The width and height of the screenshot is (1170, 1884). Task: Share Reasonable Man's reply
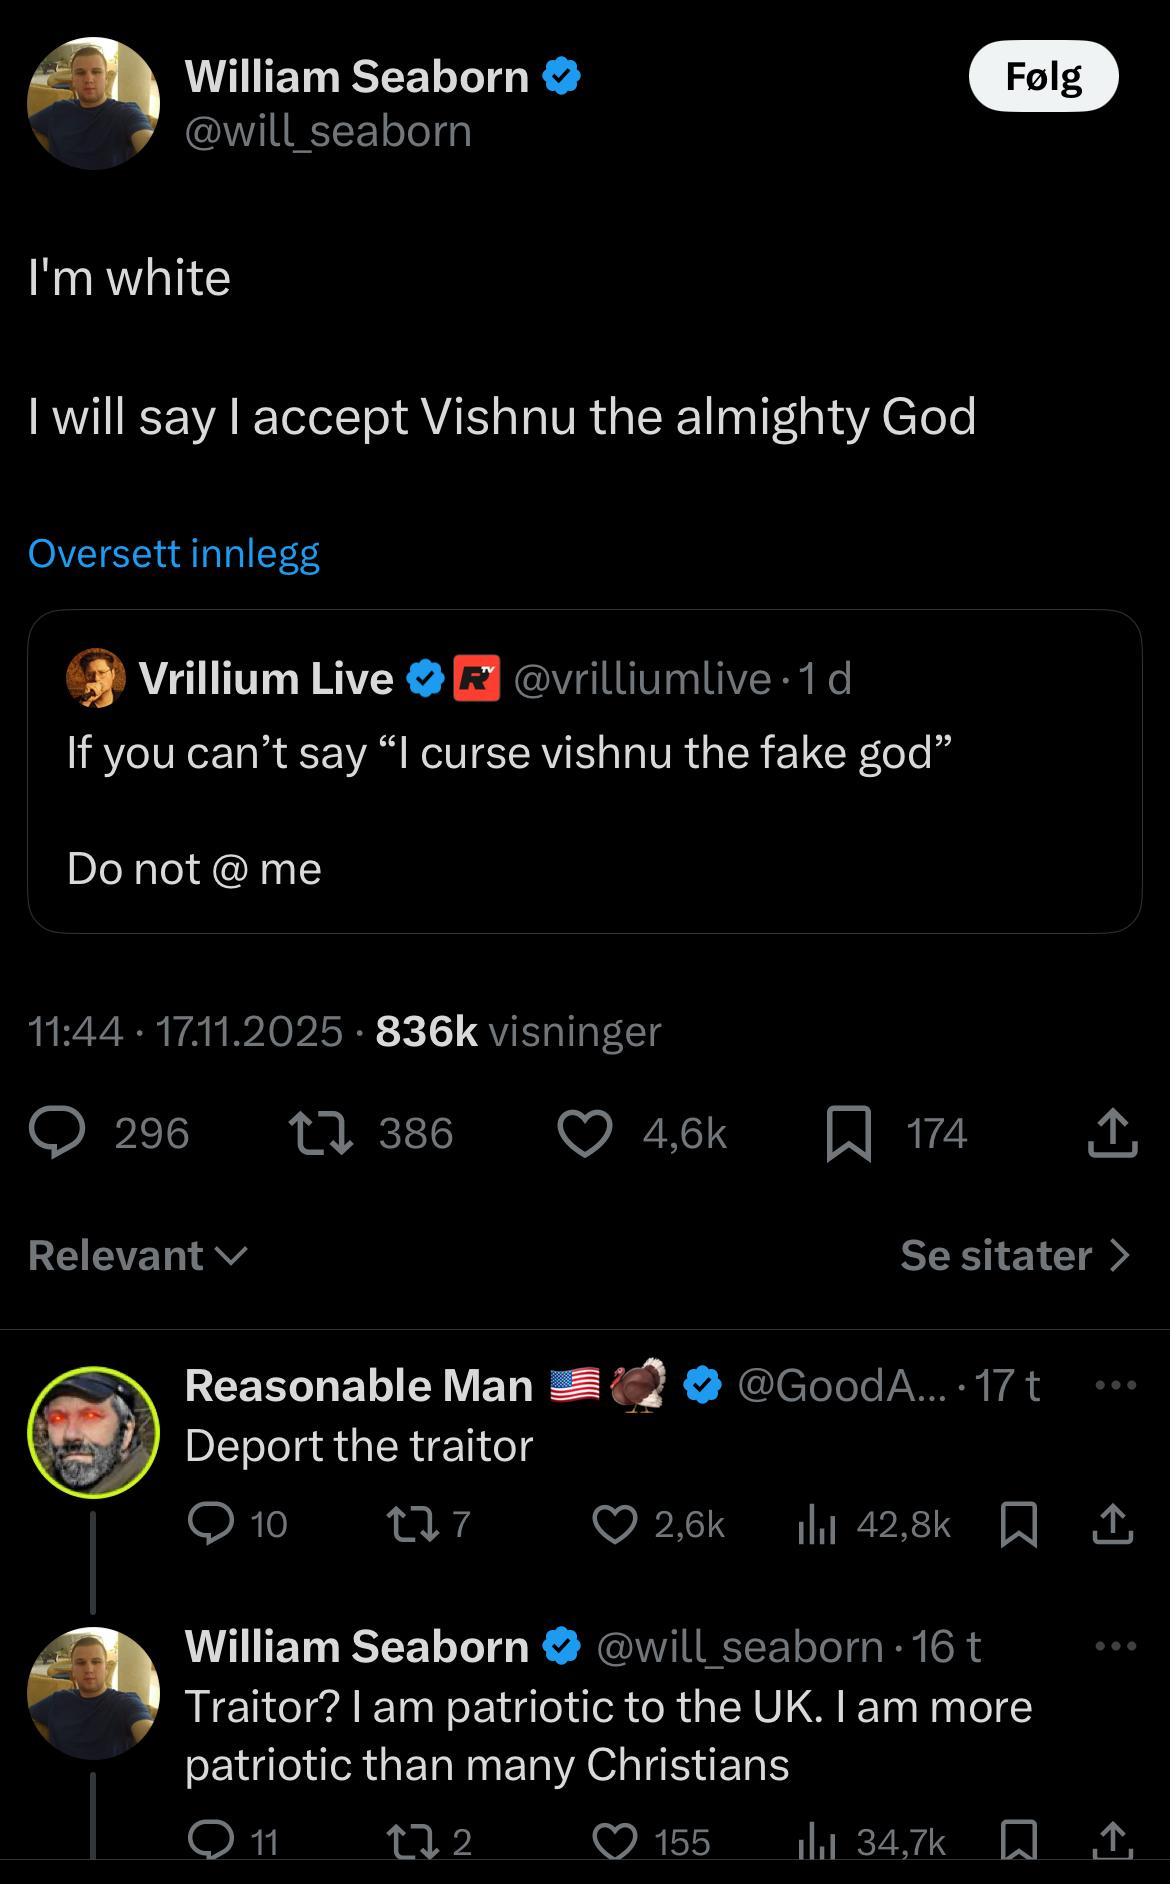tap(1112, 1524)
